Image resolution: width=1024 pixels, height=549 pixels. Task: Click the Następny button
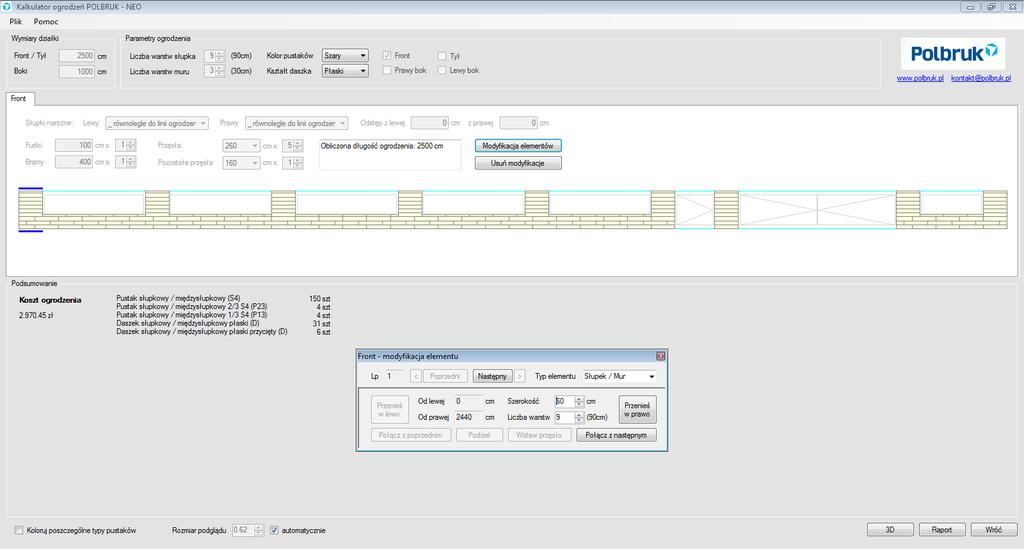[x=492, y=376]
